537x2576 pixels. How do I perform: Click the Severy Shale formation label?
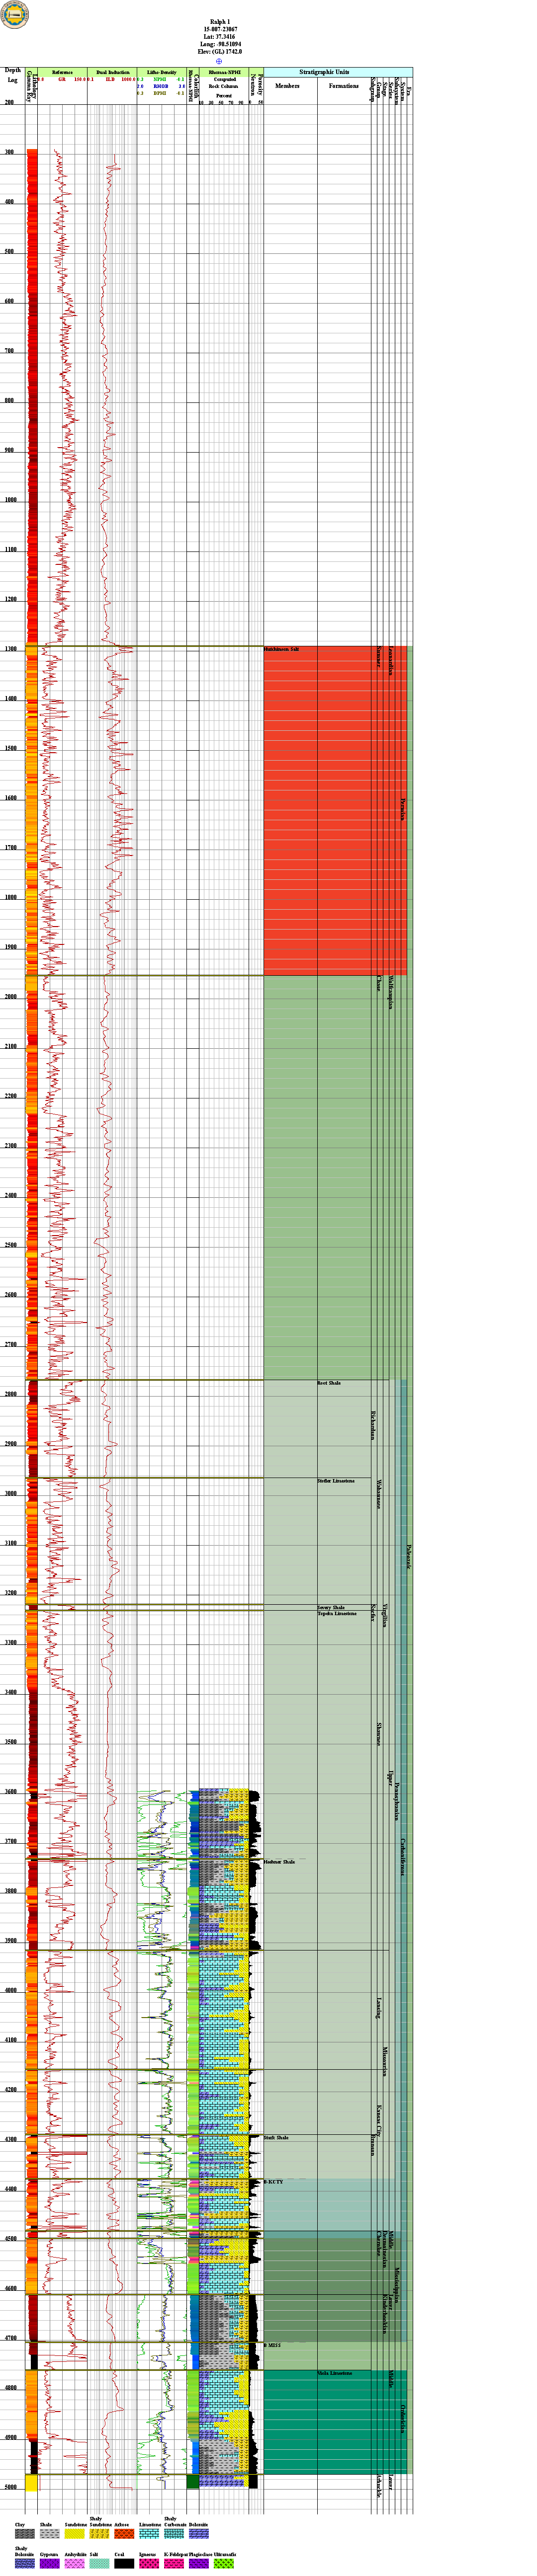tap(331, 1607)
